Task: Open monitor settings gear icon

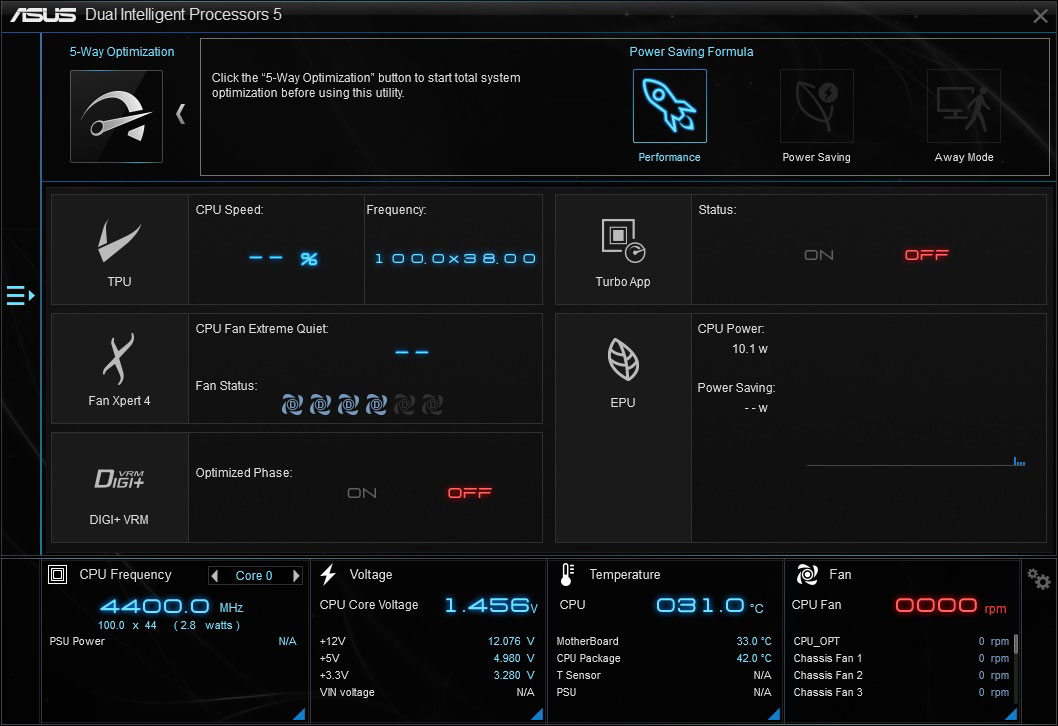Action: (1038, 579)
